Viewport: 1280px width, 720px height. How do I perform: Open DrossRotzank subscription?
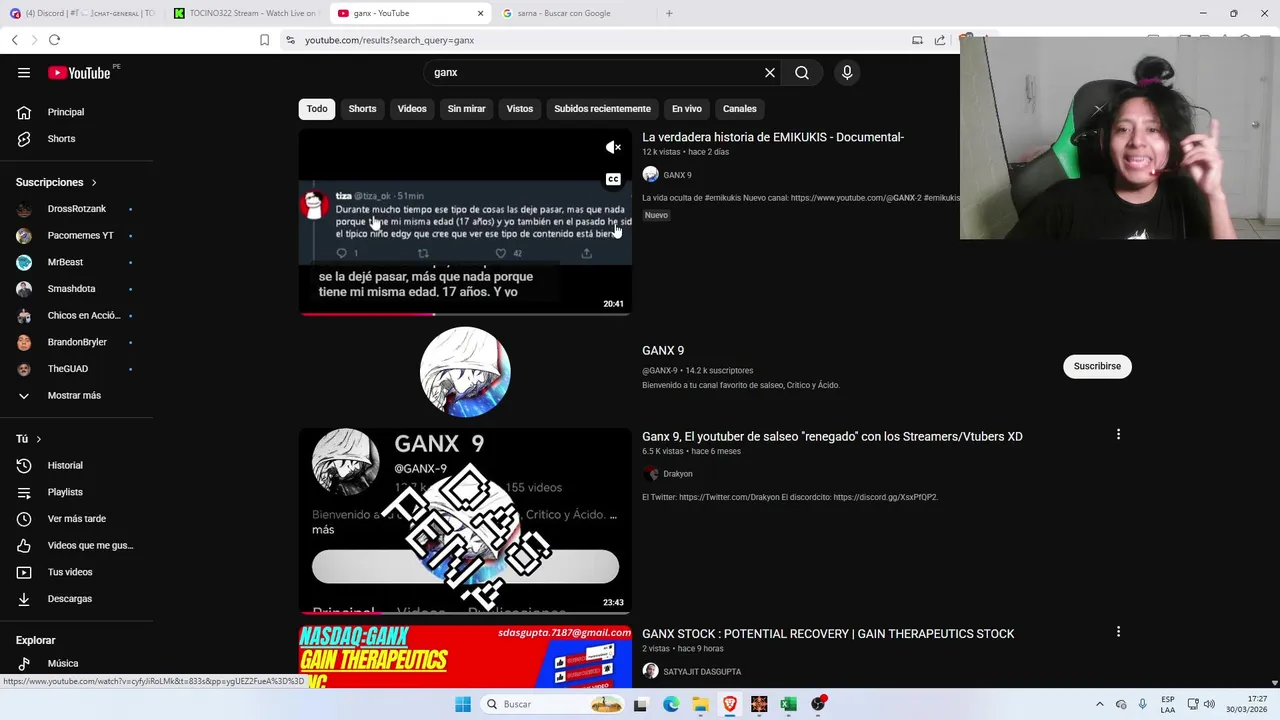tap(76, 209)
